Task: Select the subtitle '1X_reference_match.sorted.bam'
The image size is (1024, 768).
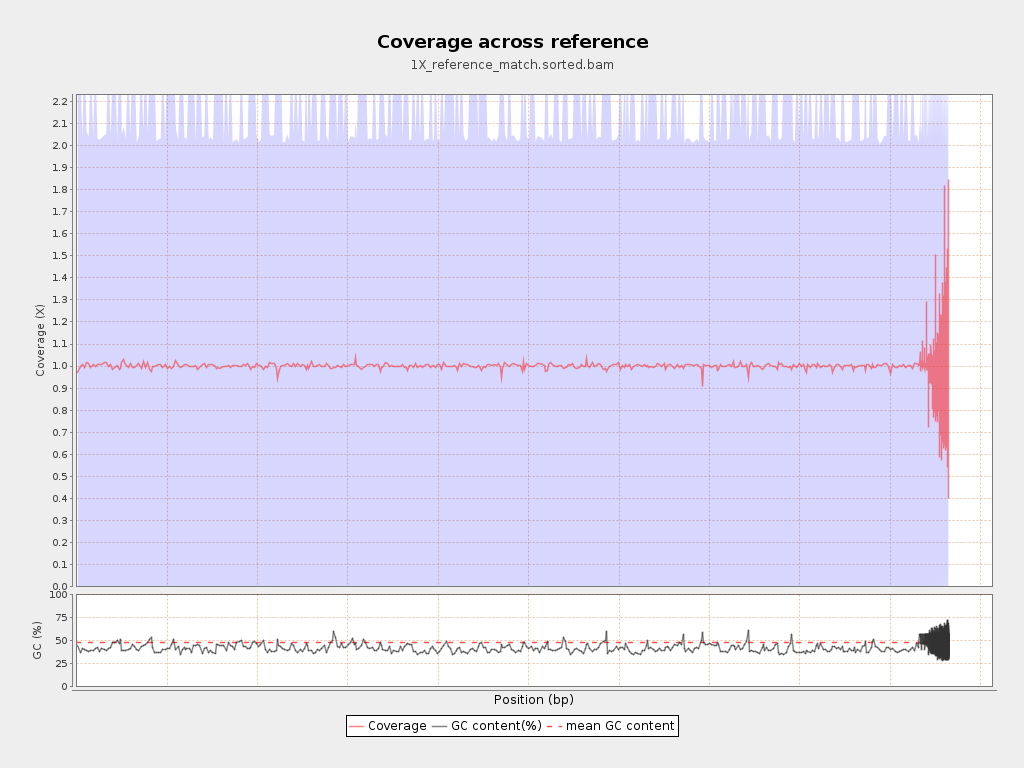Action: pos(512,65)
